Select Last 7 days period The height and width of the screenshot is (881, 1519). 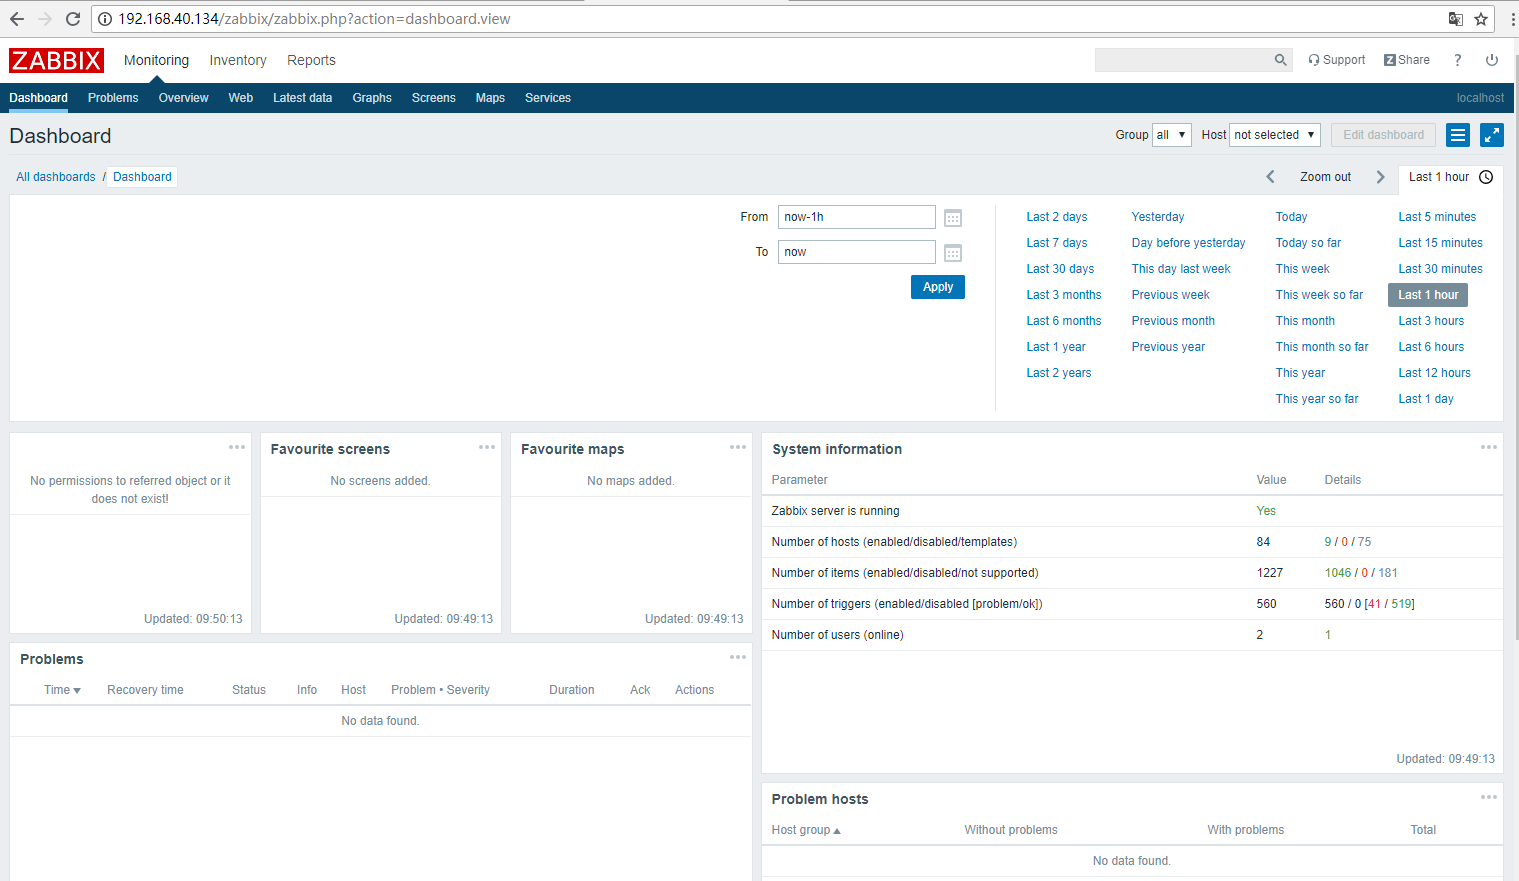click(1057, 243)
